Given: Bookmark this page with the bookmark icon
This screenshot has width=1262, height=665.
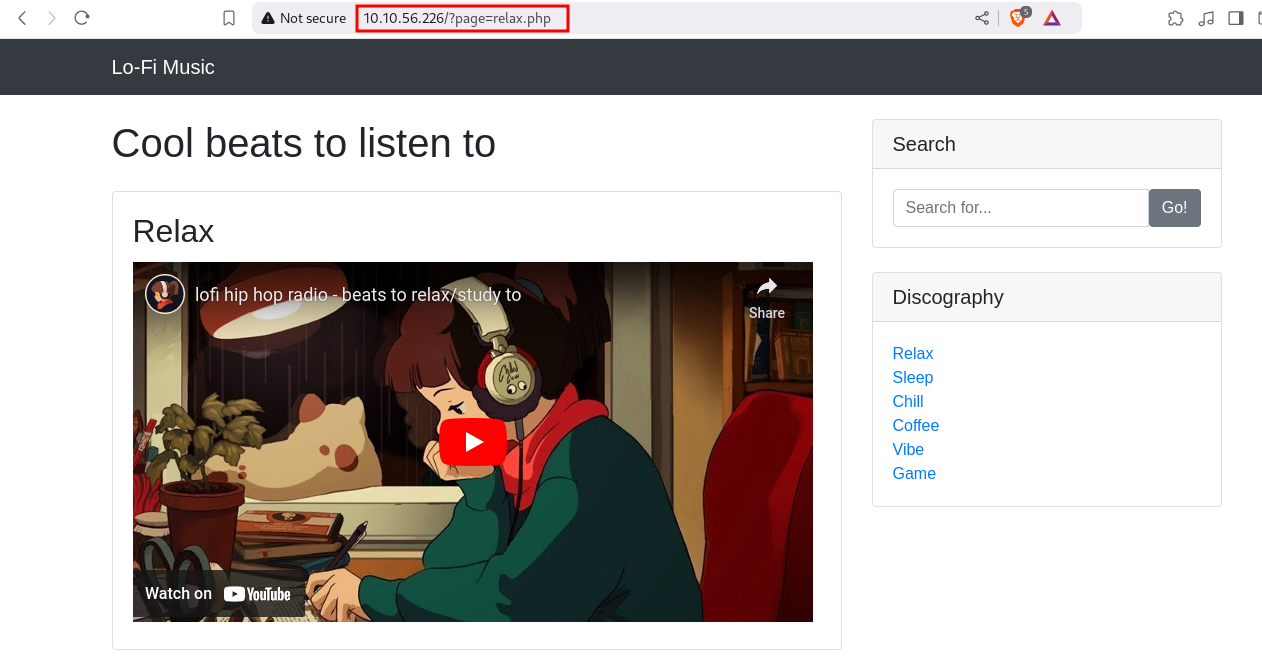Looking at the screenshot, I should pos(229,18).
